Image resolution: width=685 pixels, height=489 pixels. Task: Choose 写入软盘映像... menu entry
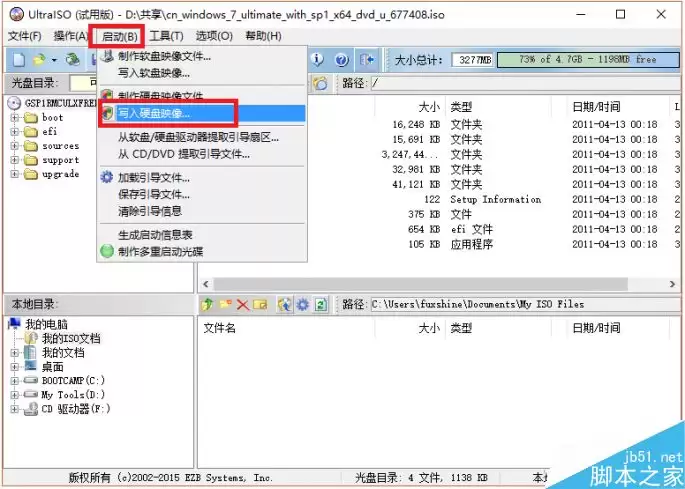pos(202,73)
